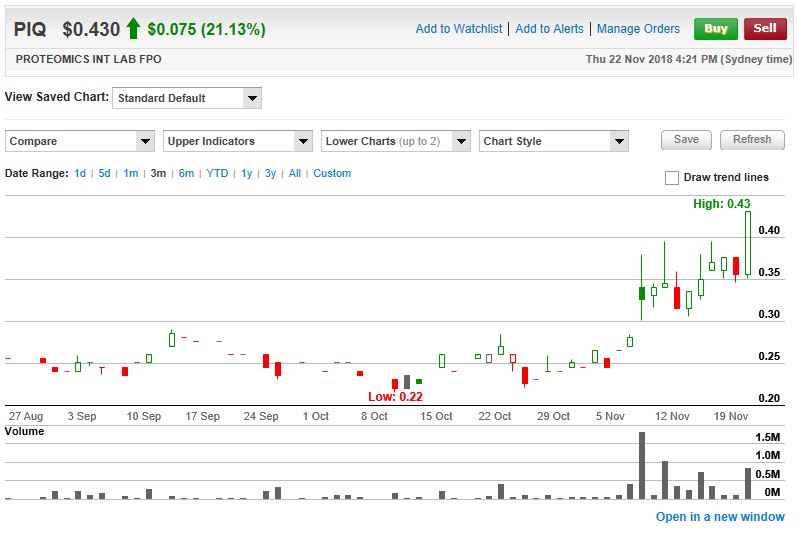Select the 6m date range
This screenshot has height=542, width=798.
pyautogui.click(x=186, y=173)
